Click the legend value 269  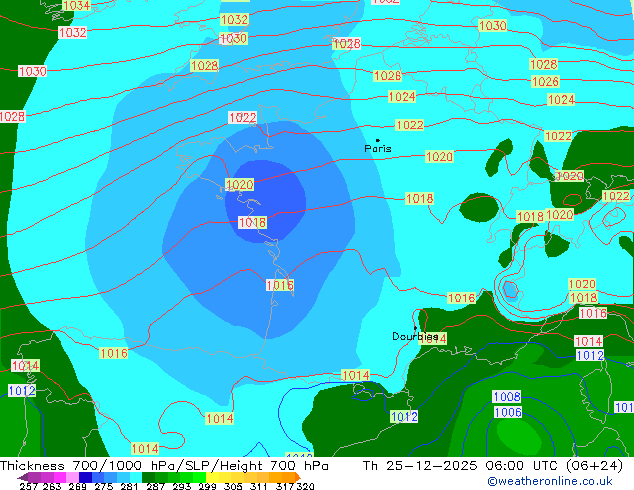[78, 486]
